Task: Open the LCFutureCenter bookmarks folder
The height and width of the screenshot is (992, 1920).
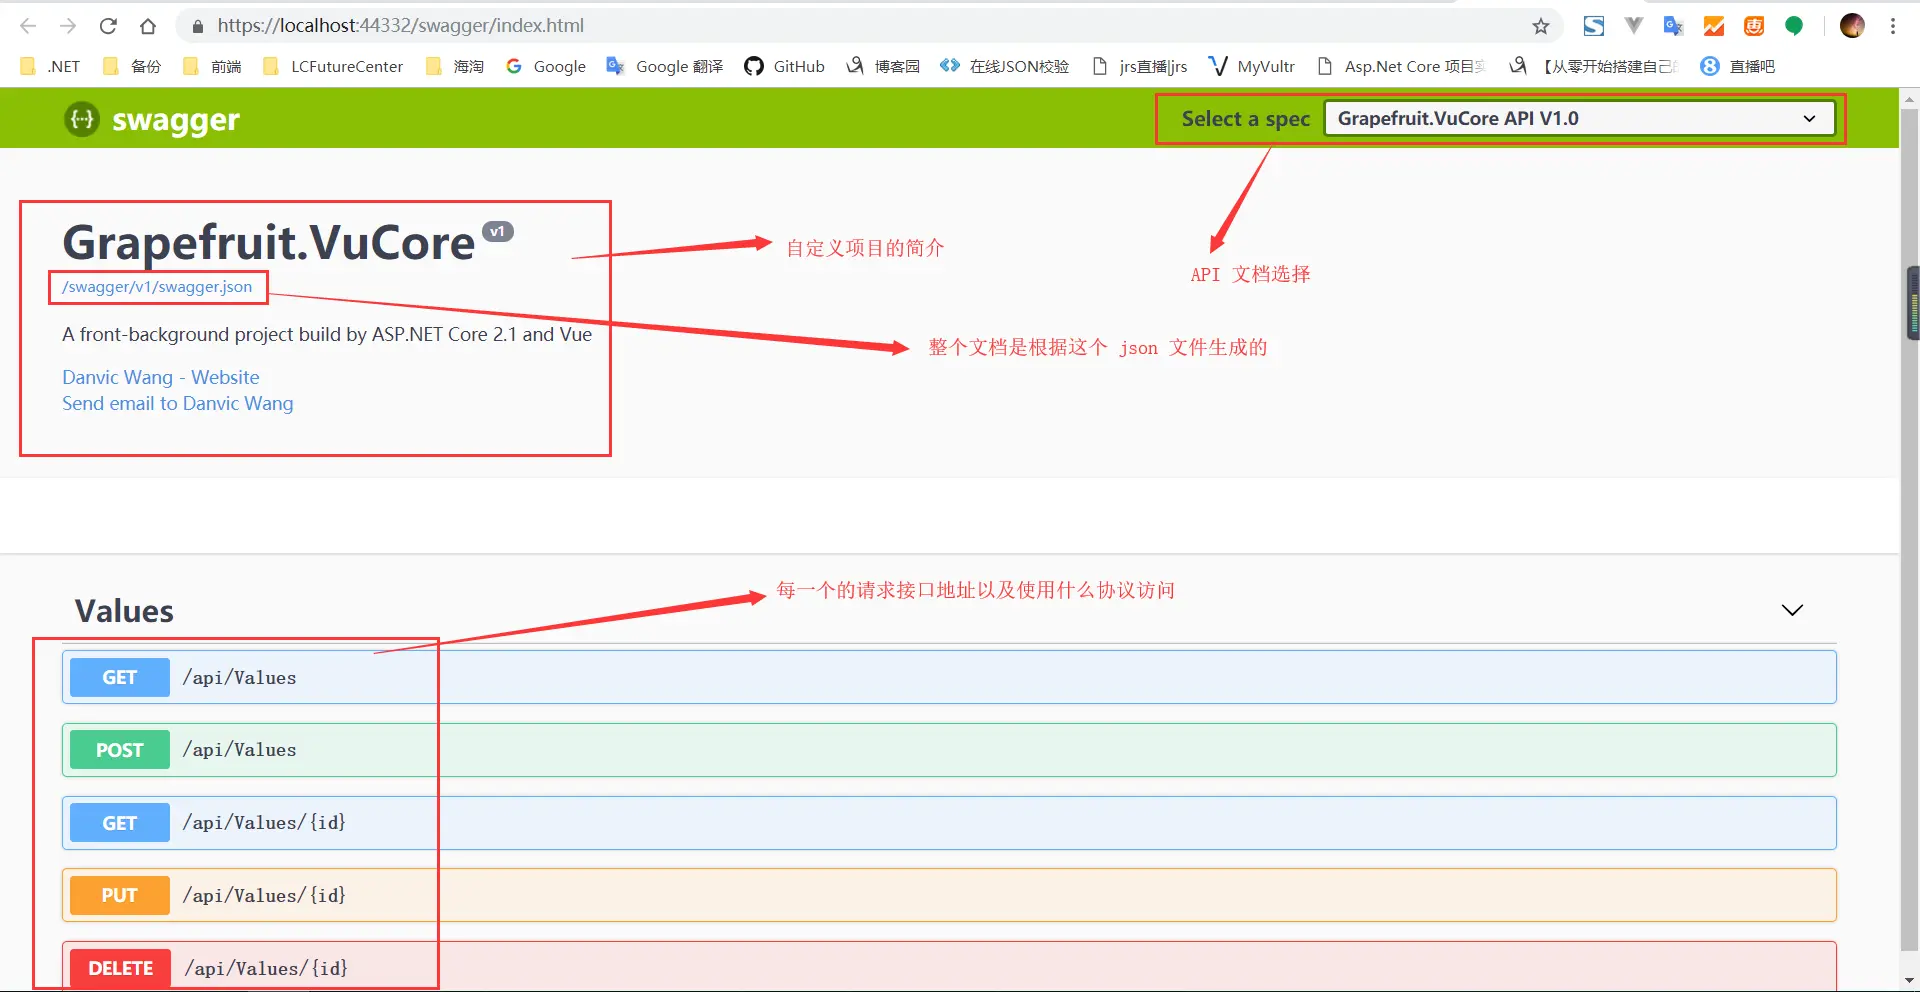Action: coord(333,66)
